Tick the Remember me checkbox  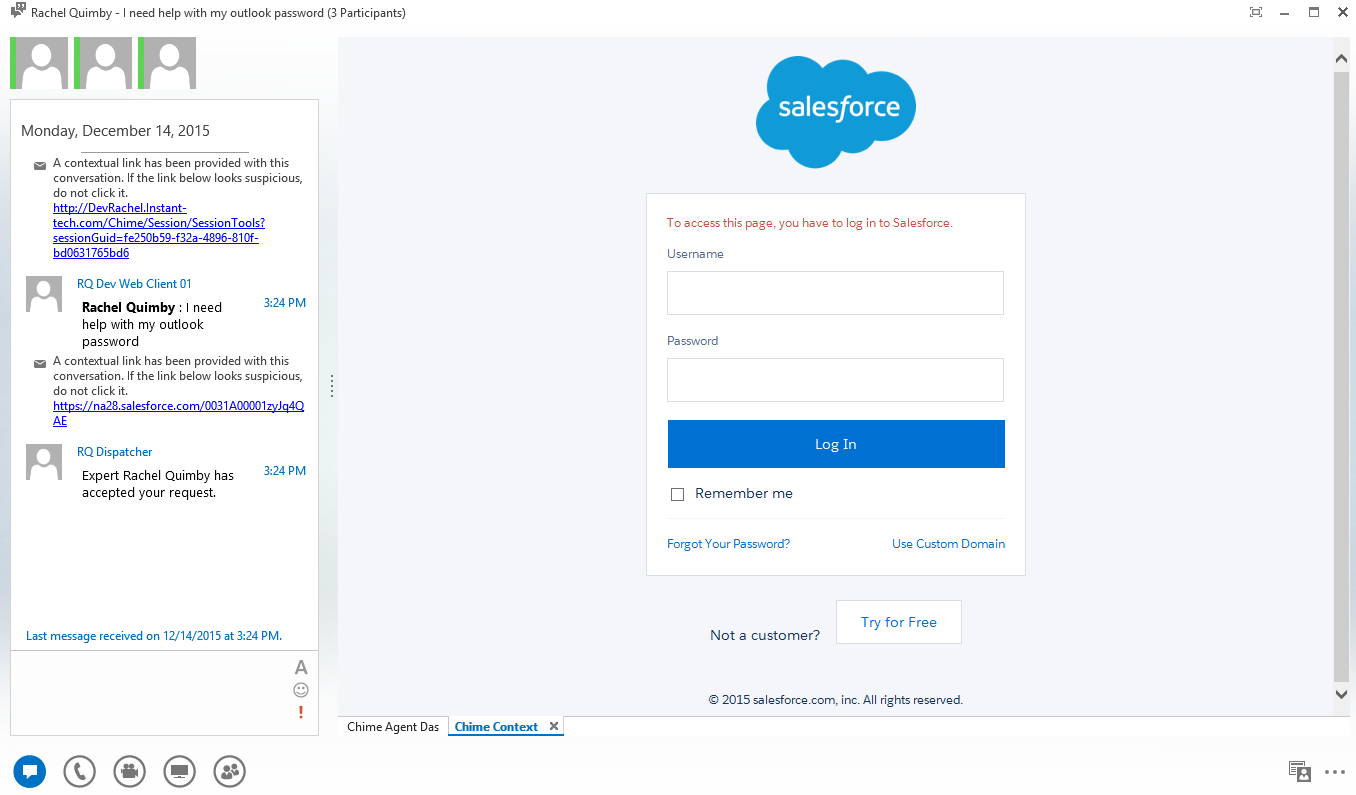677,494
